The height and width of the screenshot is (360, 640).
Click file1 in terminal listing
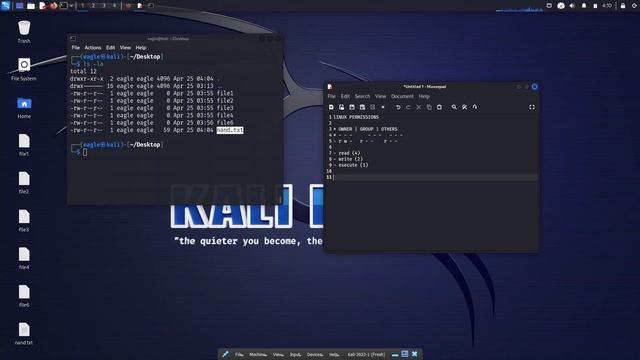225,93
